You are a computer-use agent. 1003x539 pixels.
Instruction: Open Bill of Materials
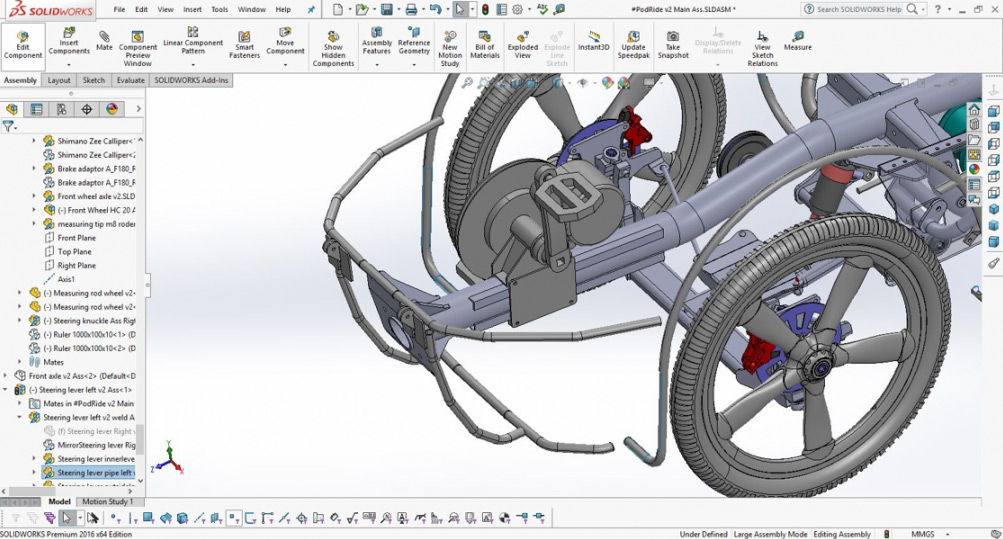coord(485,45)
